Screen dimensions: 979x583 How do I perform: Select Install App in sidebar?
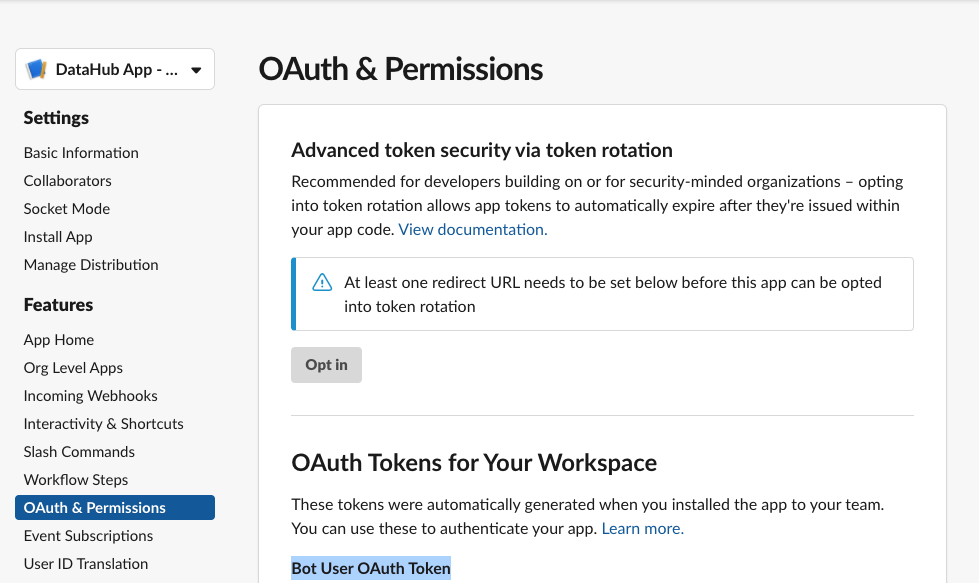58,237
